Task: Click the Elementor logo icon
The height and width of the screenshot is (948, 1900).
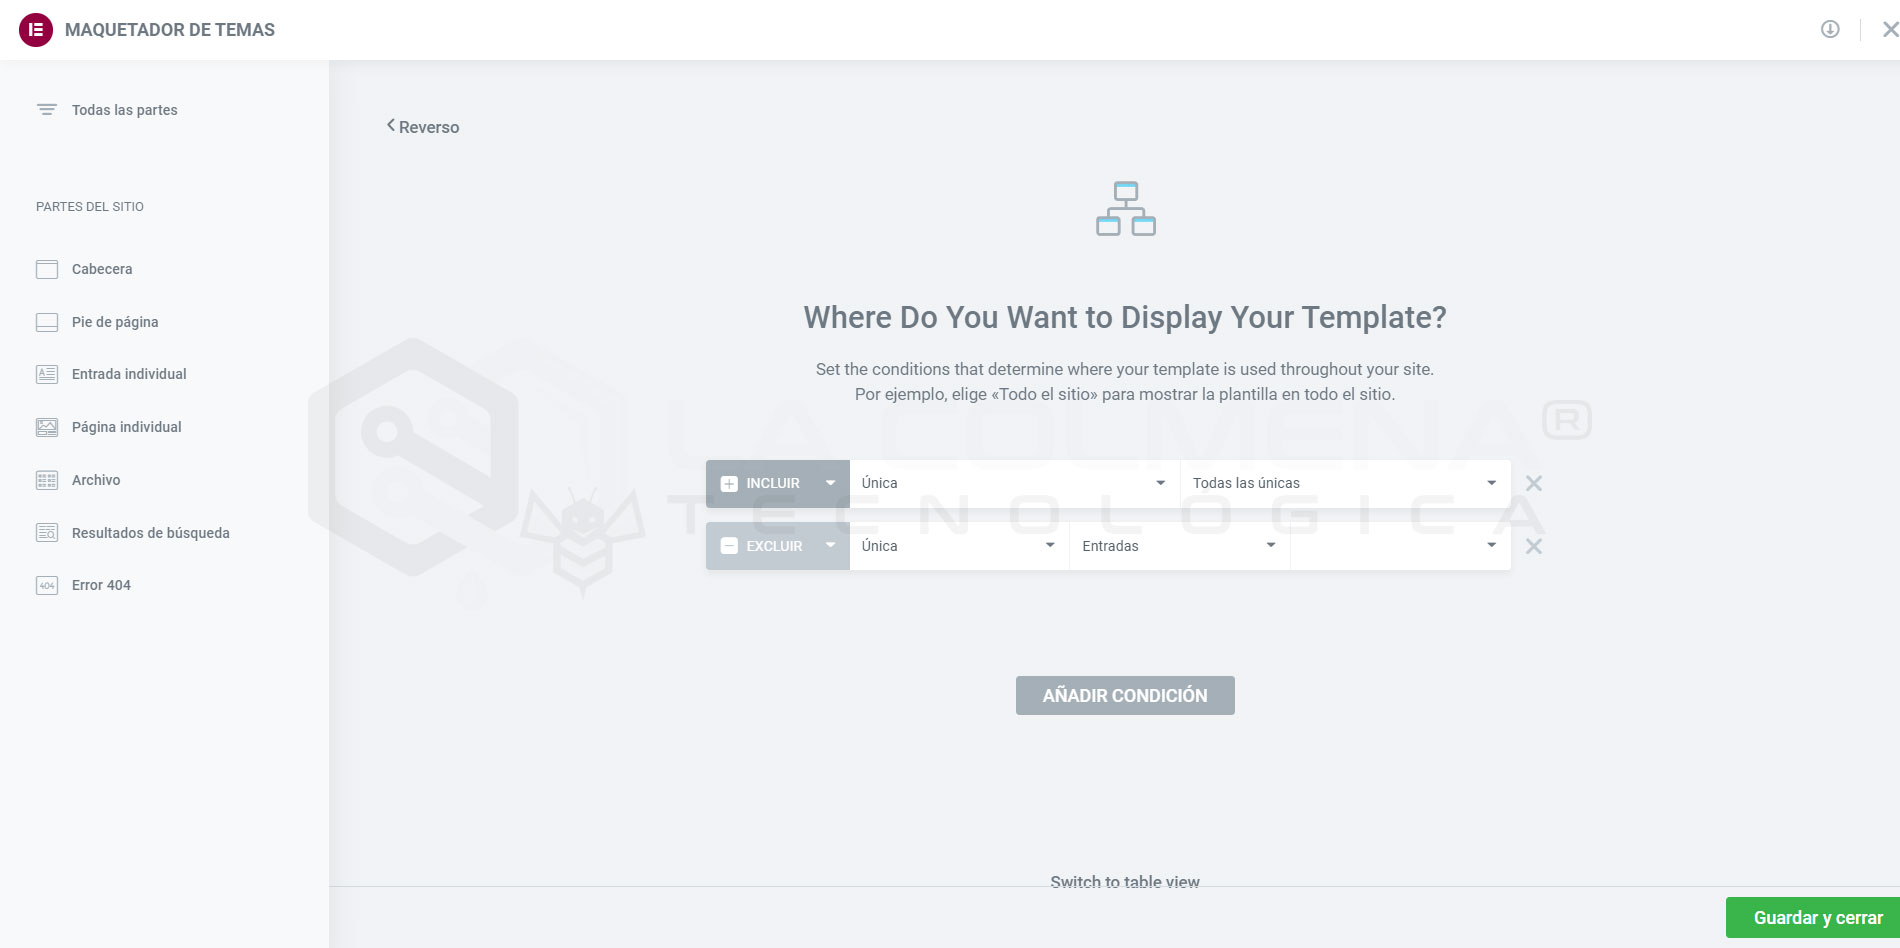Action: (36, 30)
